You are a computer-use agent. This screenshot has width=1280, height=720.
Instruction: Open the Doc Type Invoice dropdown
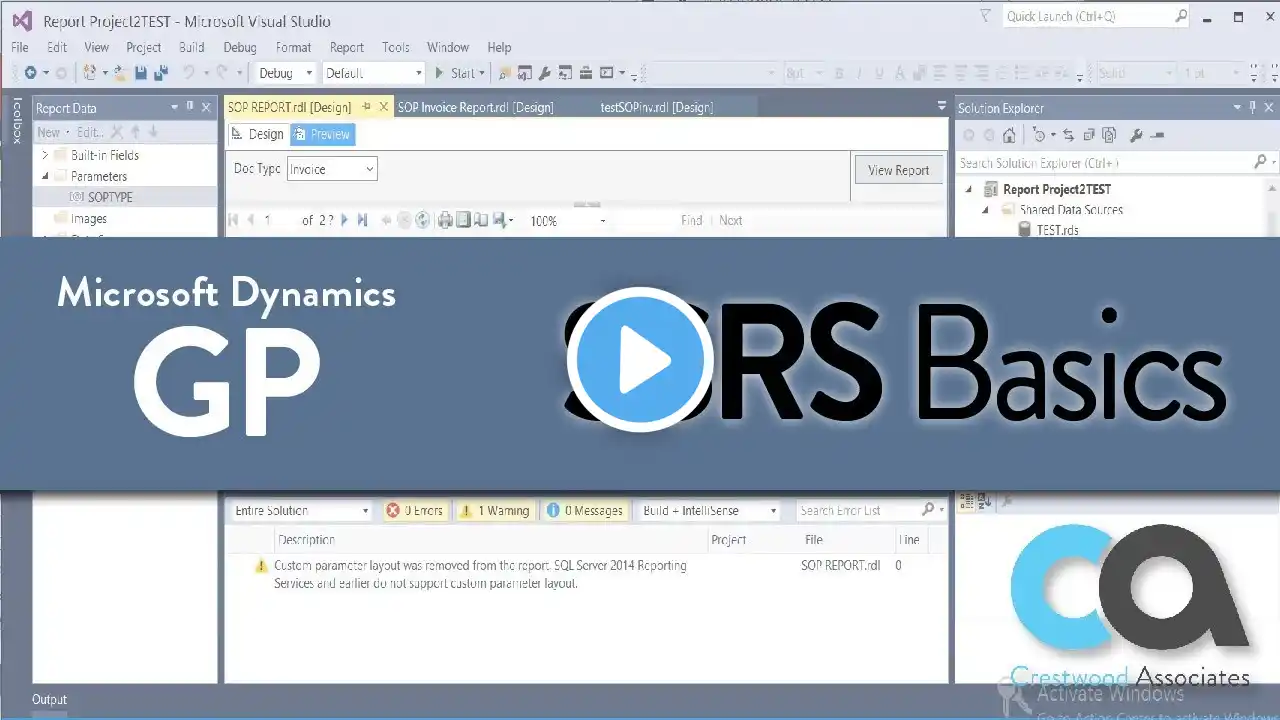(x=332, y=169)
